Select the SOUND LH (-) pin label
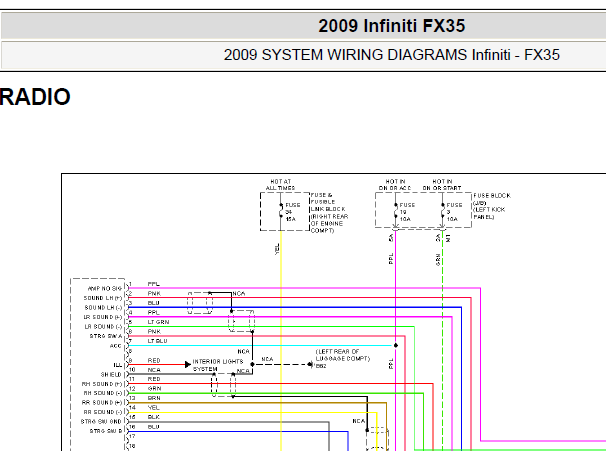 point(103,308)
